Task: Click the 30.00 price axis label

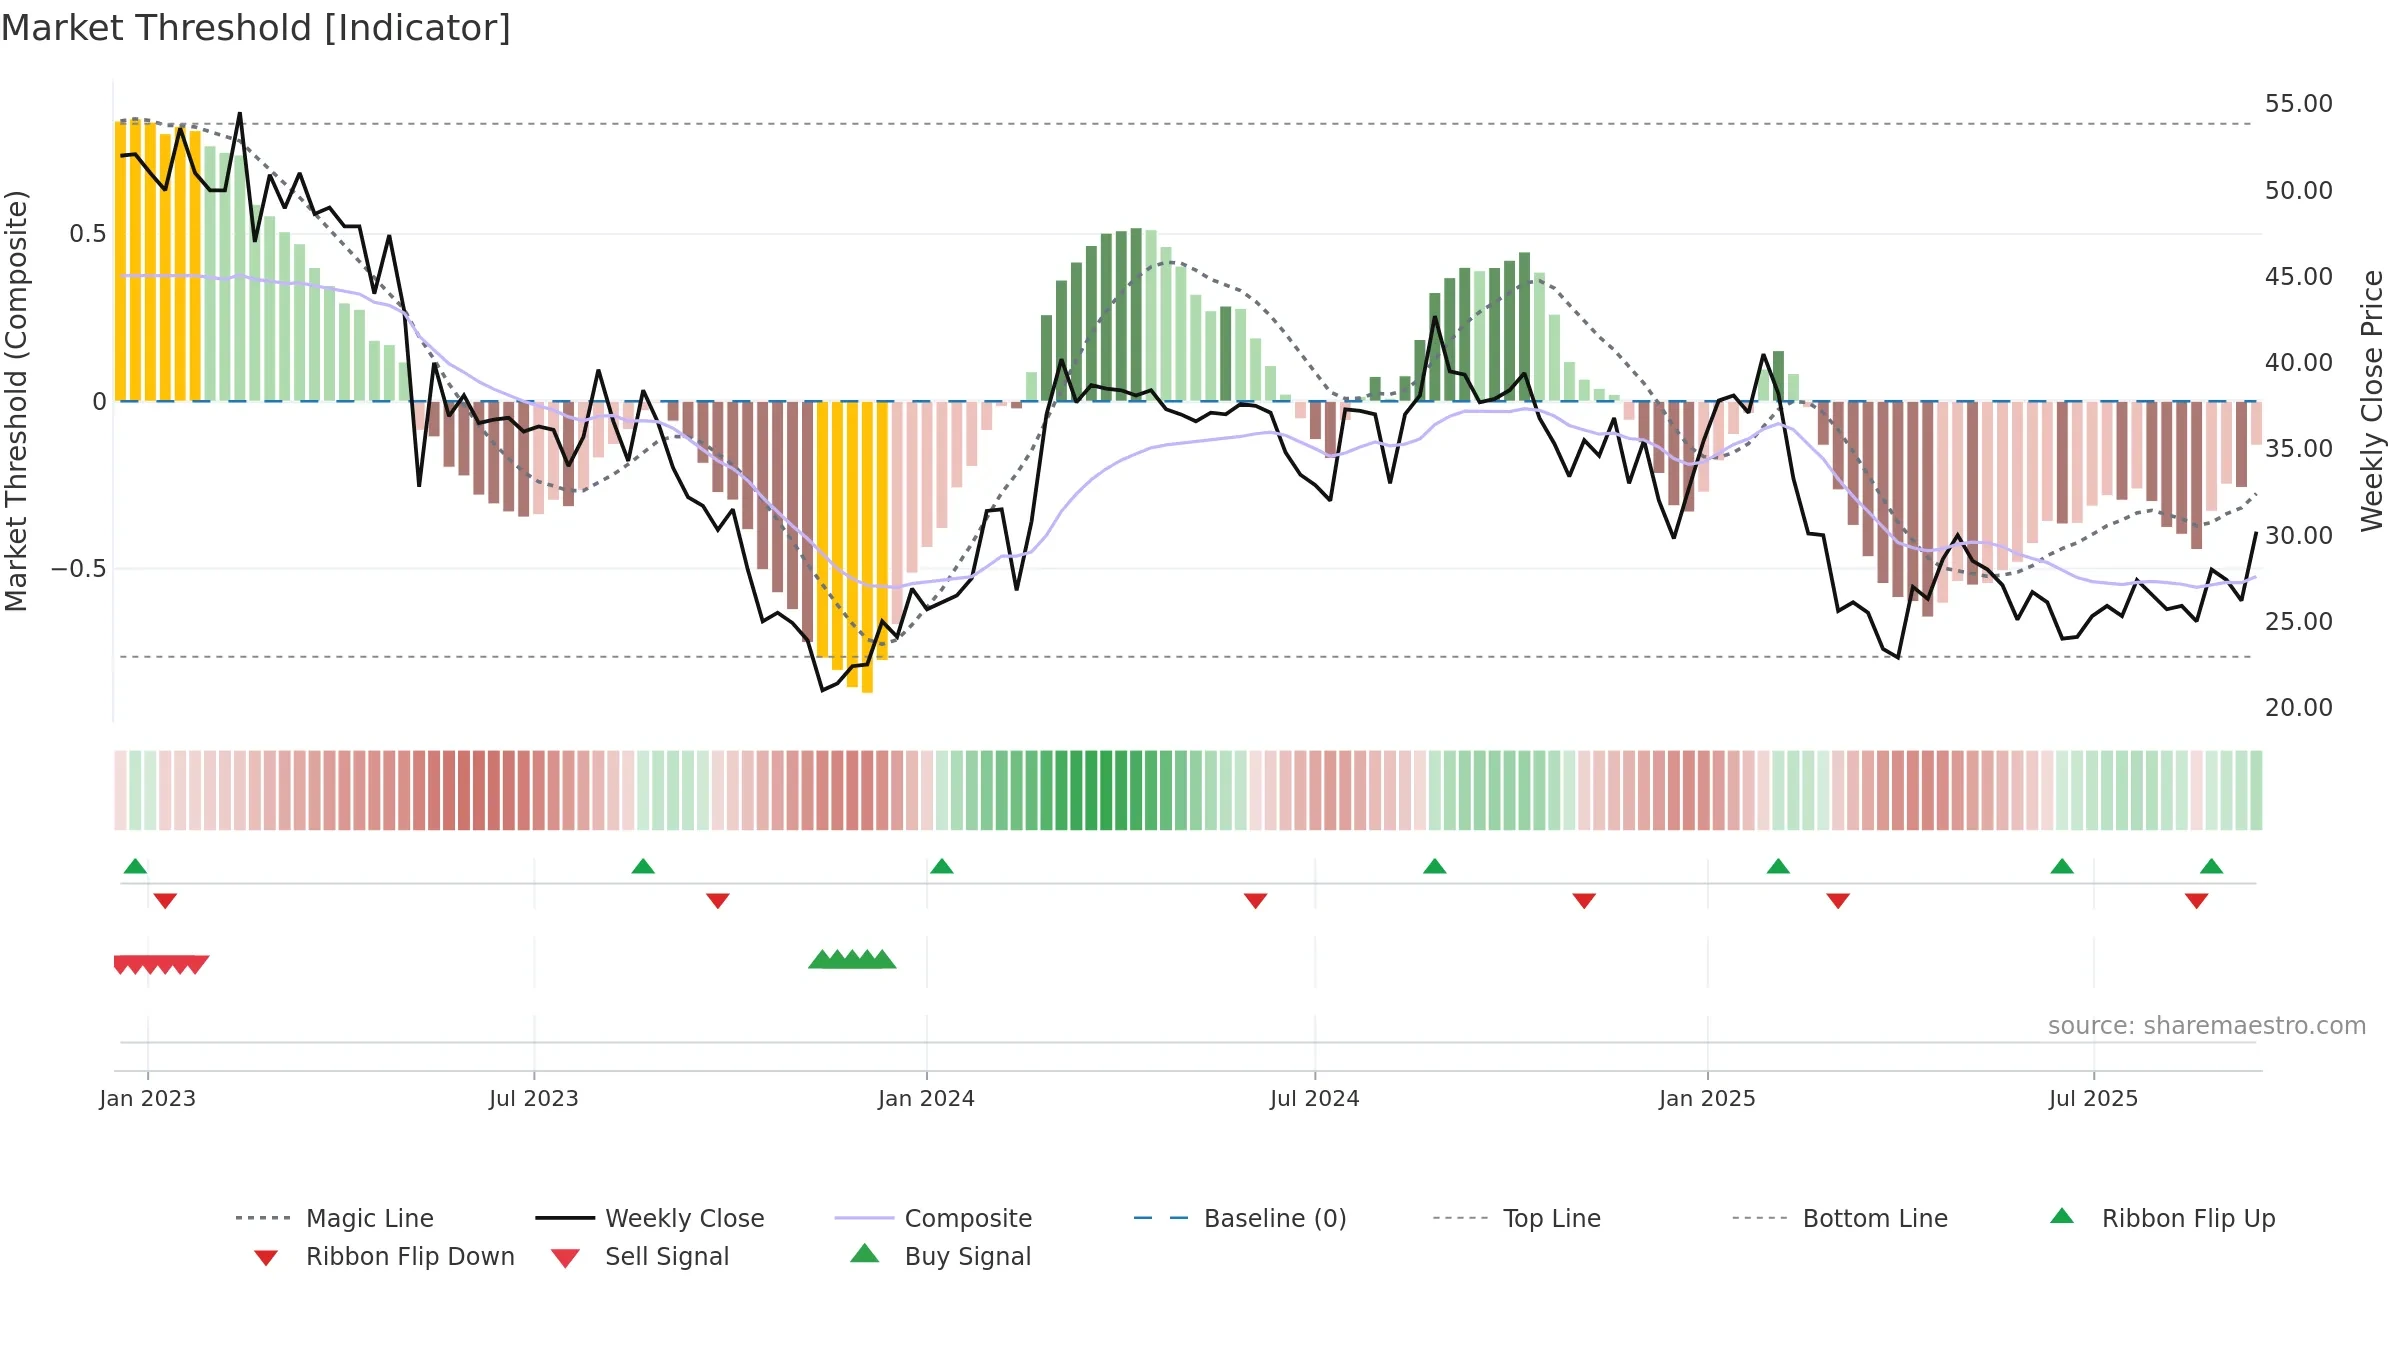Action: (2299, 535)
